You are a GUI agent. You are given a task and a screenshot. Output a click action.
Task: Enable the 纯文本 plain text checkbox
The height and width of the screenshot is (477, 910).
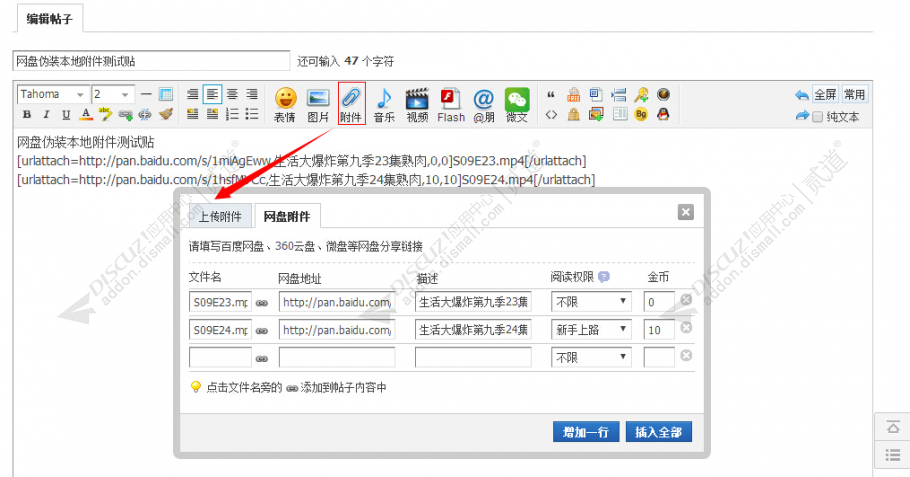tap(817, 117)
